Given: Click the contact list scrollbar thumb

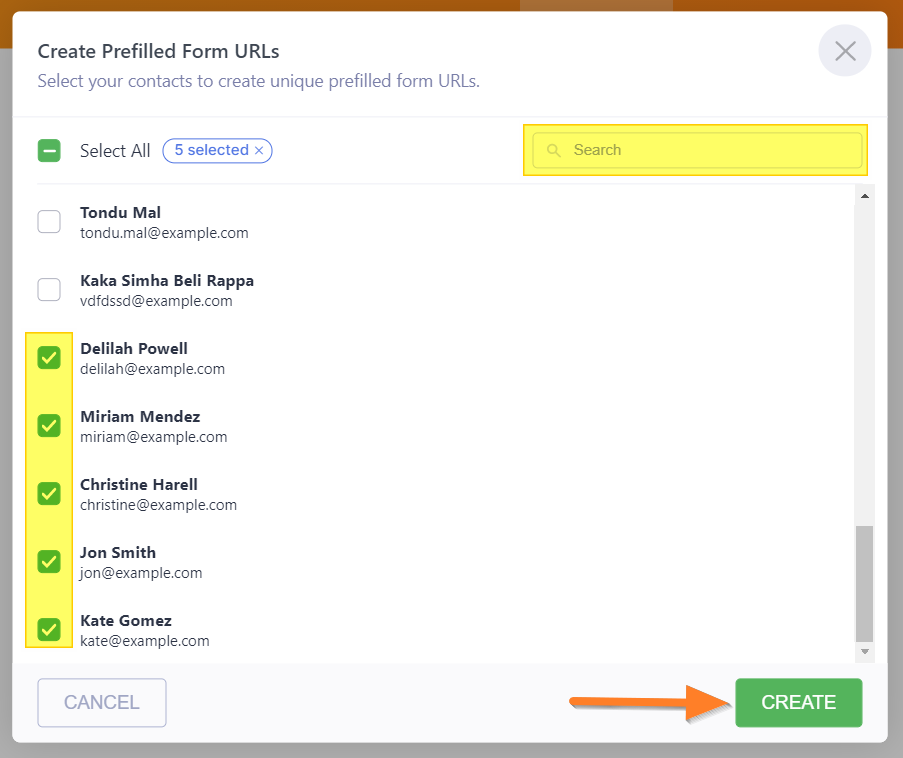Looking at the screenshot, I should [x=864, y=583].
